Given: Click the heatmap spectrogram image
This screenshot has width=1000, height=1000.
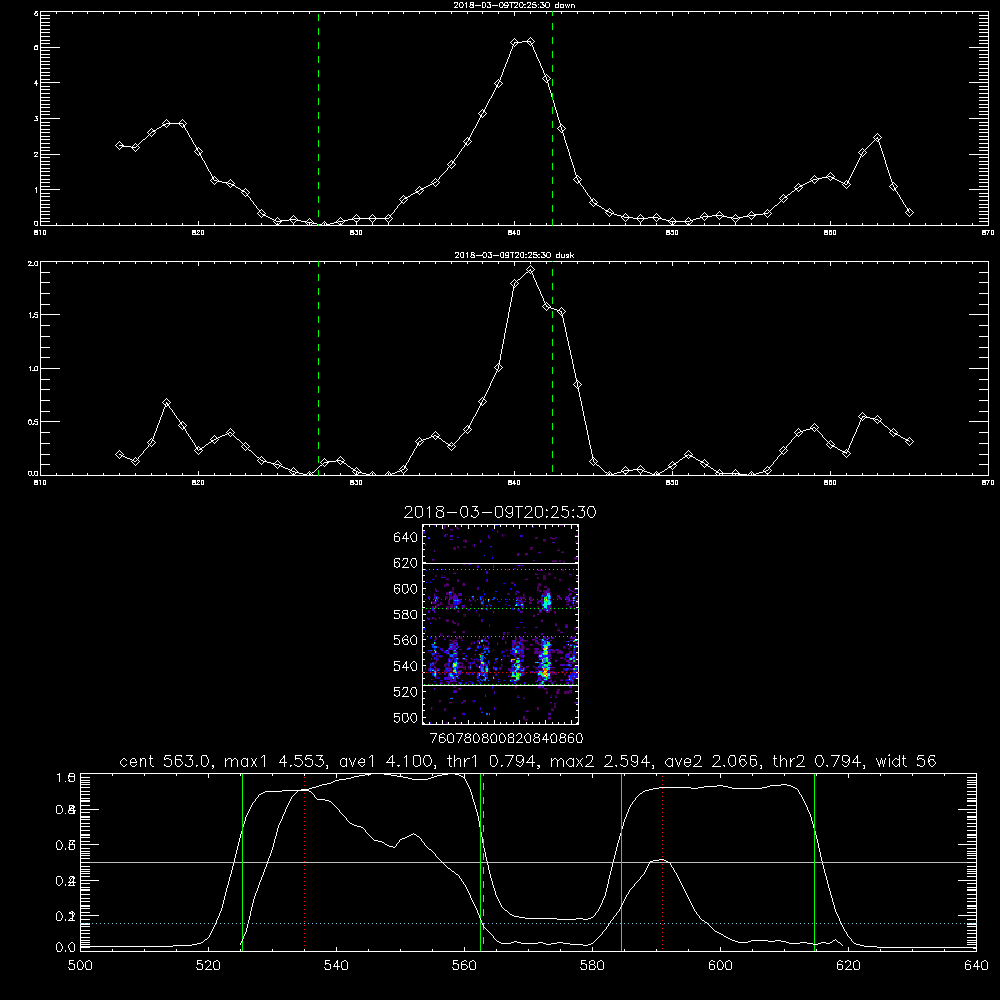Looking at the screenshot, I should click(x=501, y=624).
